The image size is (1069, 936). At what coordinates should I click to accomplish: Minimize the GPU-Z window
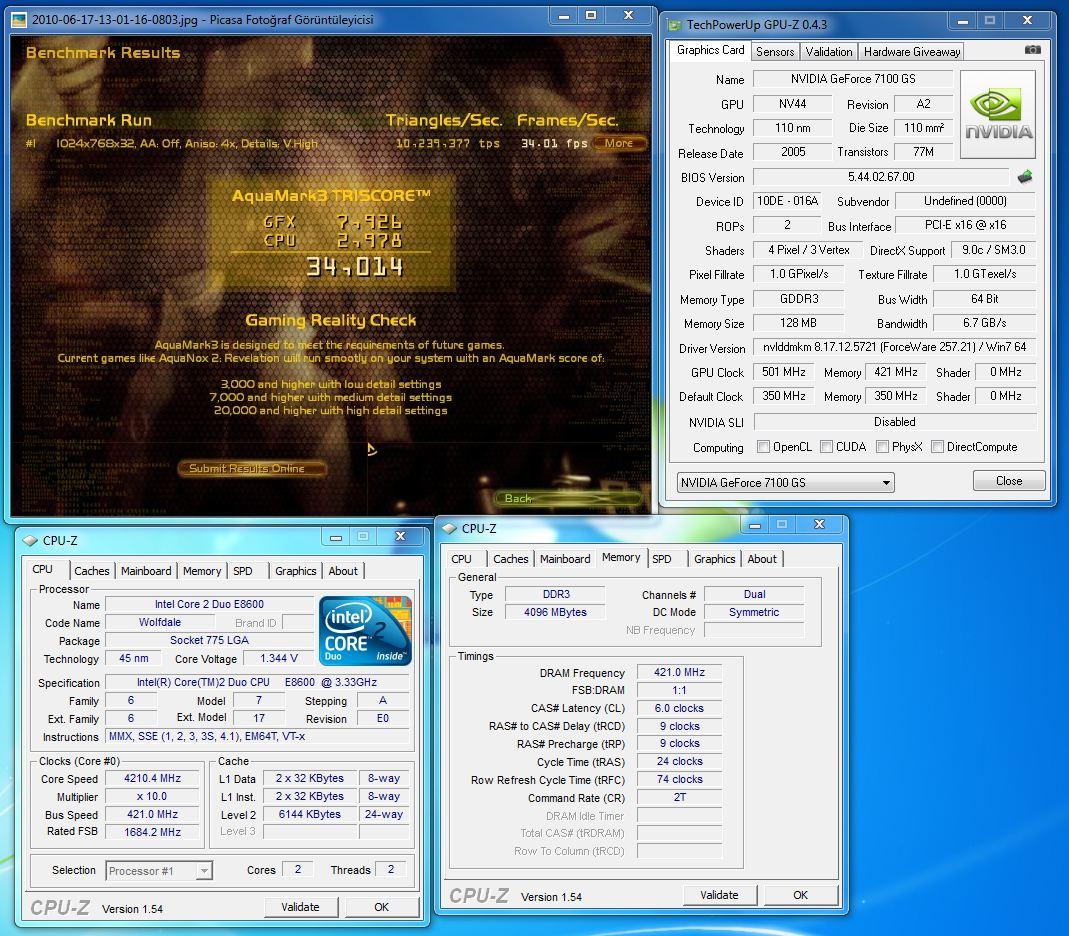point(963,21)
